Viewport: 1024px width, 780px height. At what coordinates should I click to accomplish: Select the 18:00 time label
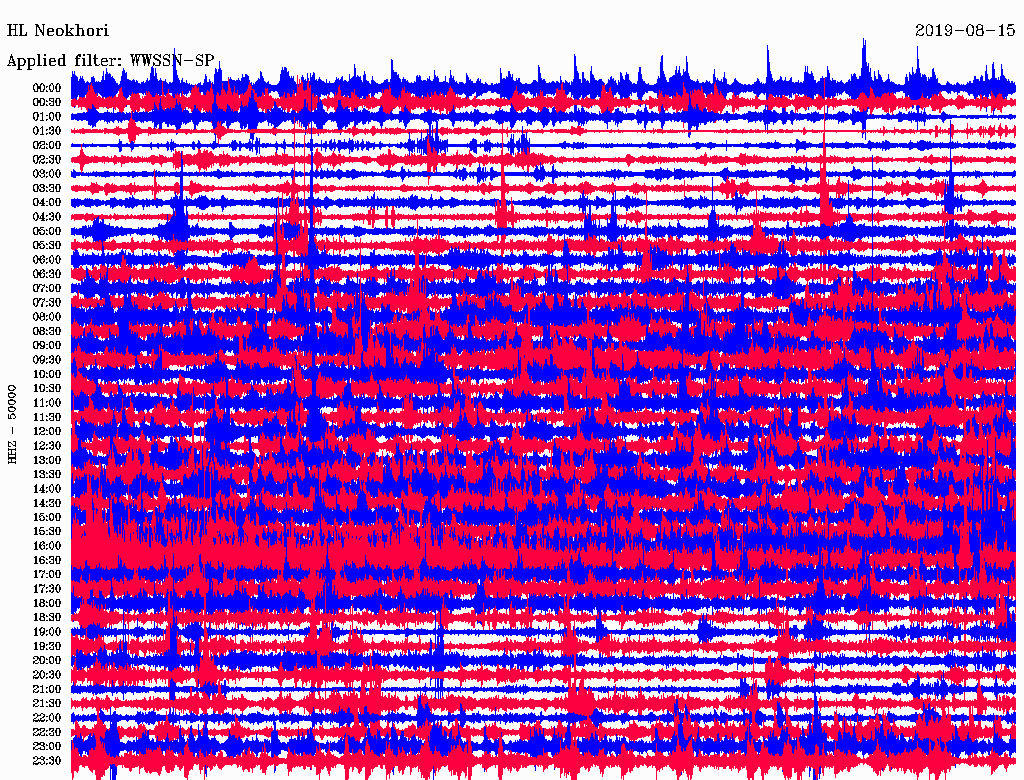(47, 603)
